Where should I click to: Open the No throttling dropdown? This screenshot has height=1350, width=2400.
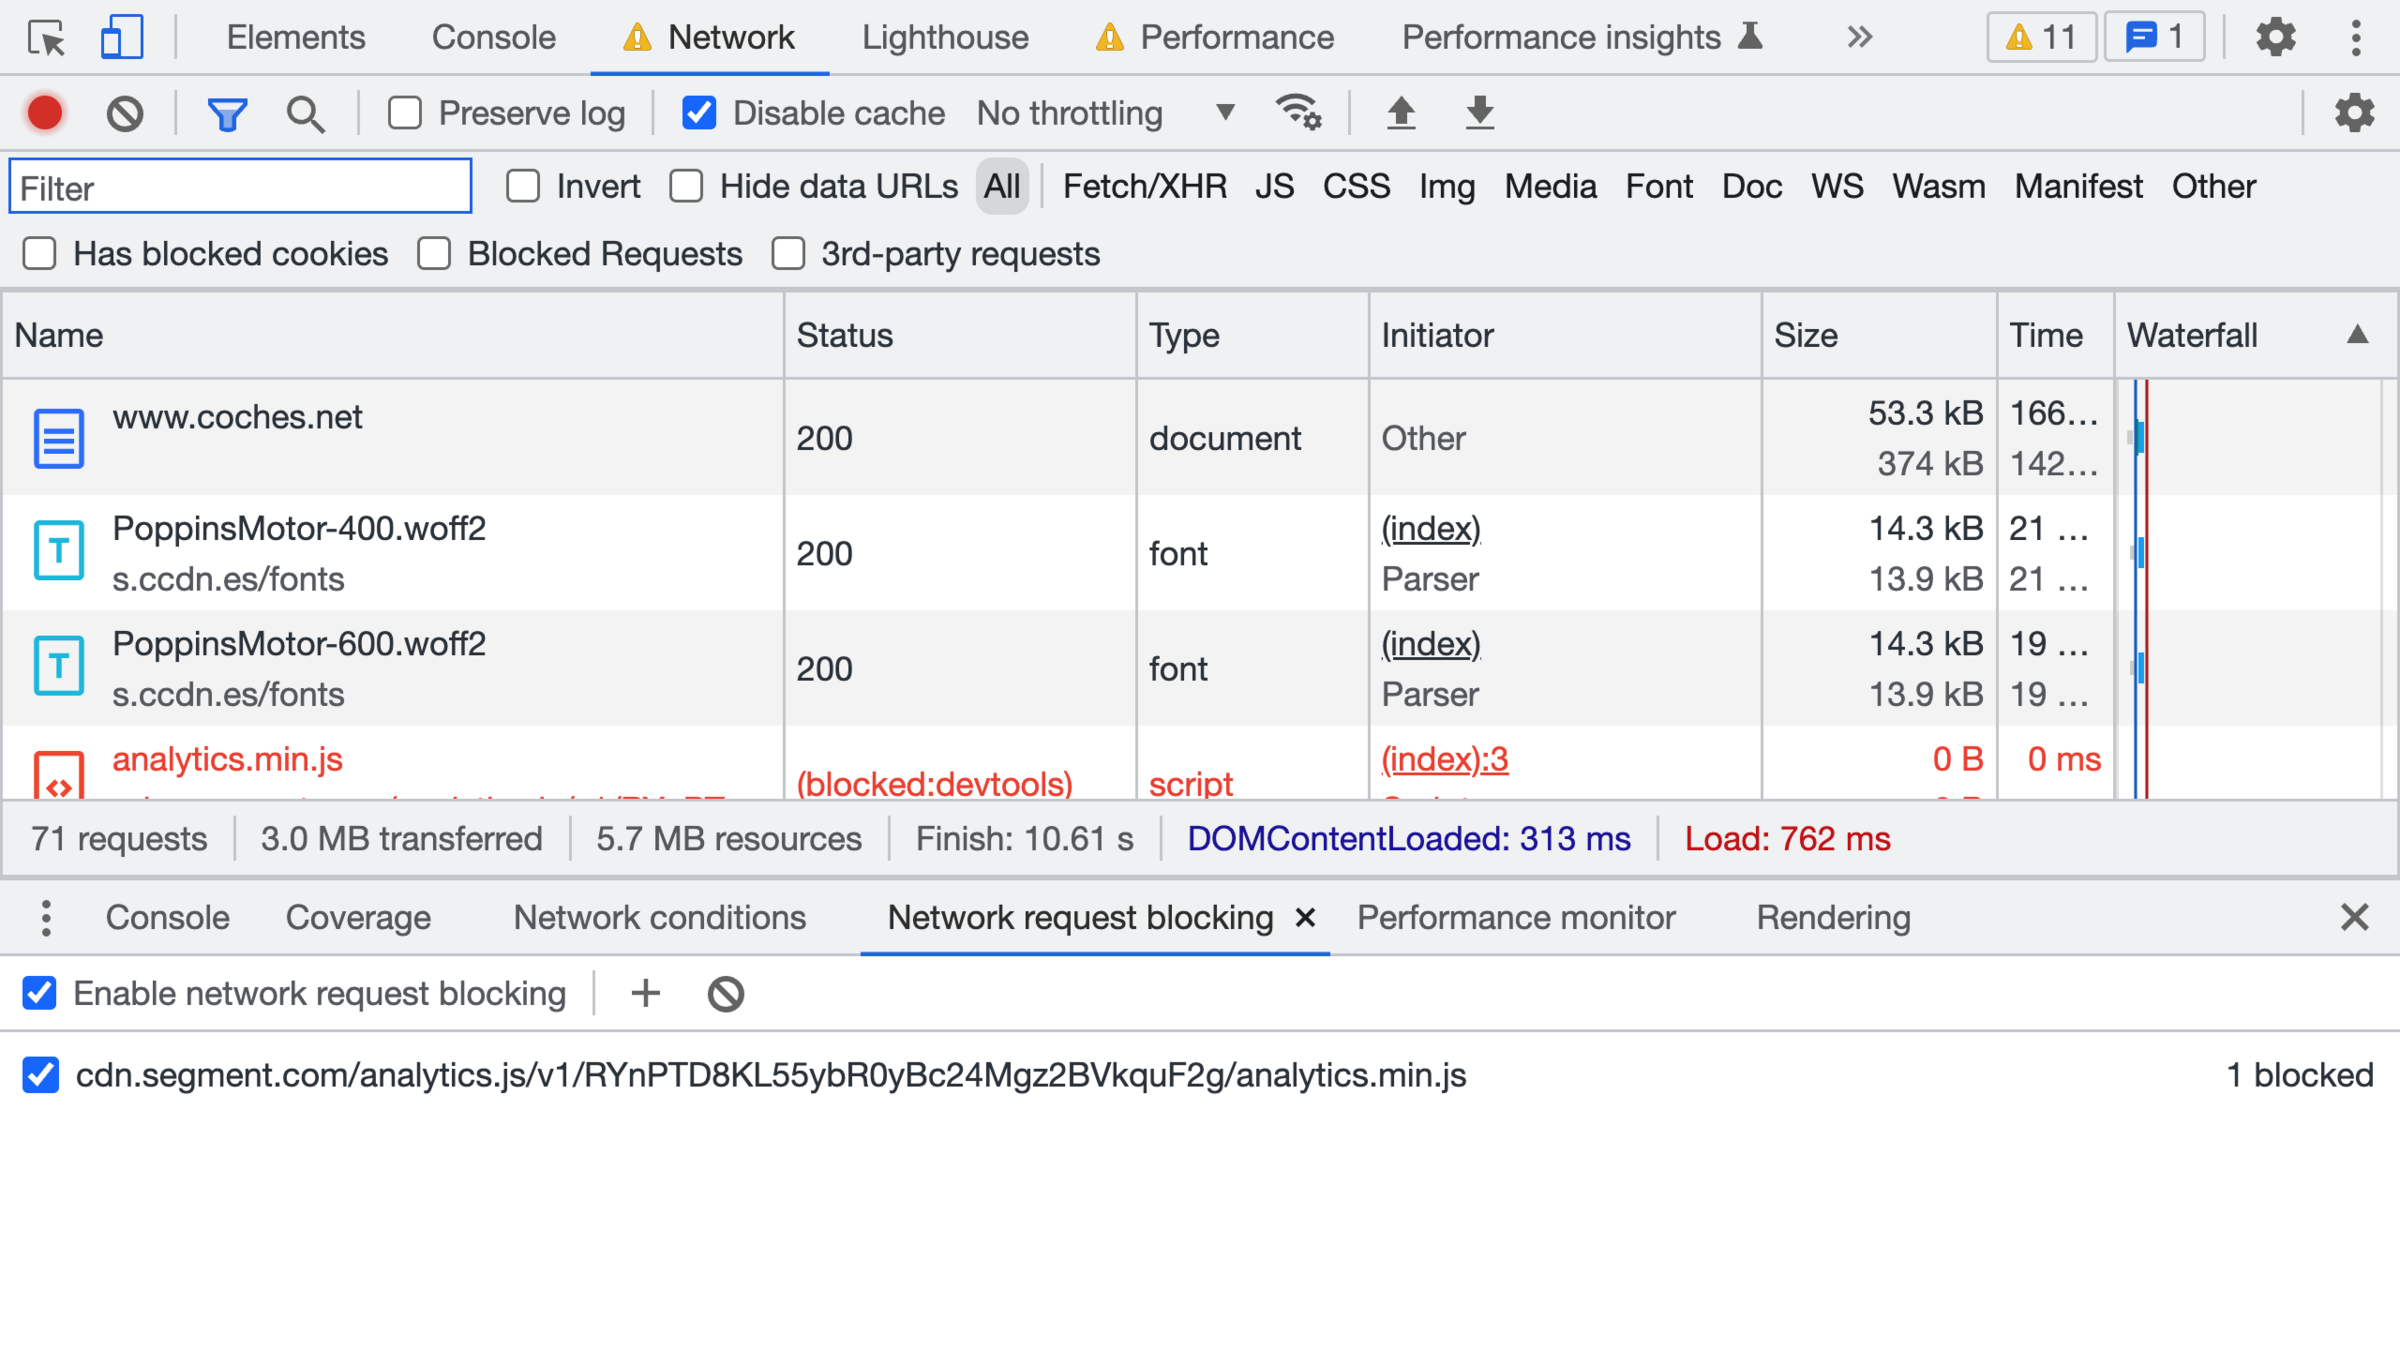(x=1105, y=113)
